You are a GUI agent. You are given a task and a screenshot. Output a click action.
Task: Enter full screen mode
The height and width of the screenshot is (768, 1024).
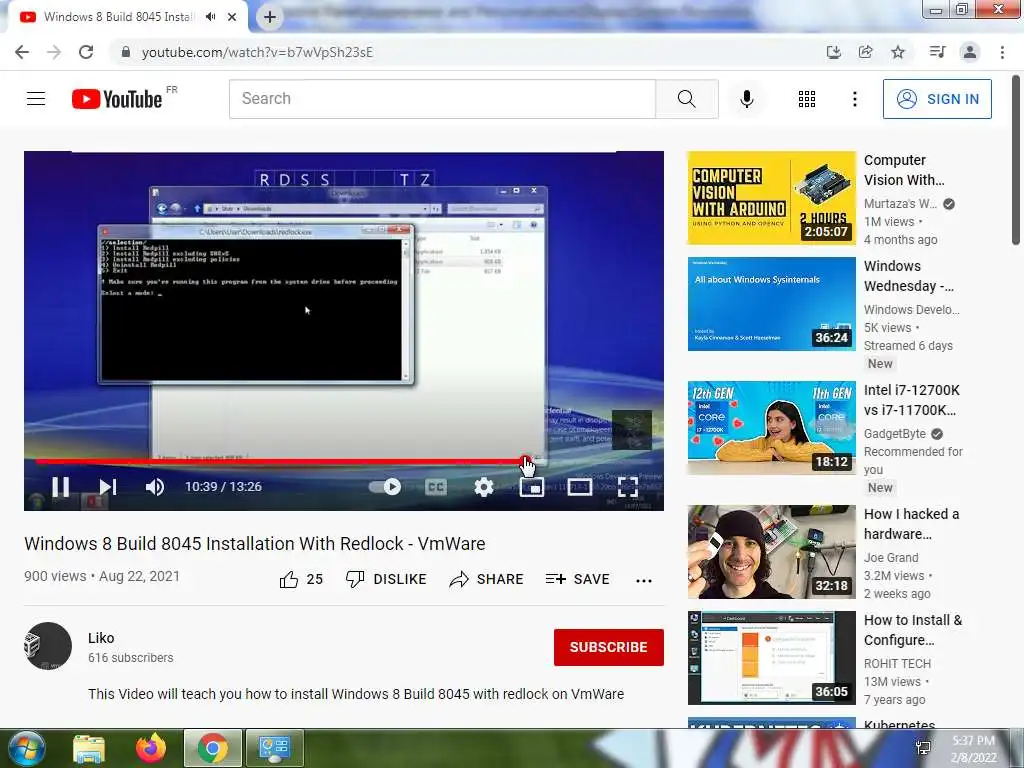coord(628,487)
